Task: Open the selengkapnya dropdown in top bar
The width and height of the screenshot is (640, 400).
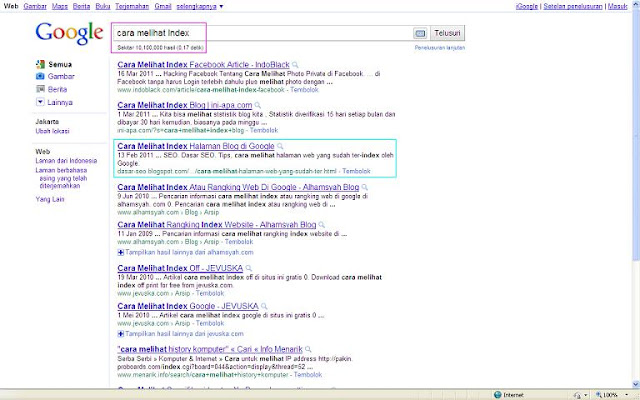Action: click(200, 7)
